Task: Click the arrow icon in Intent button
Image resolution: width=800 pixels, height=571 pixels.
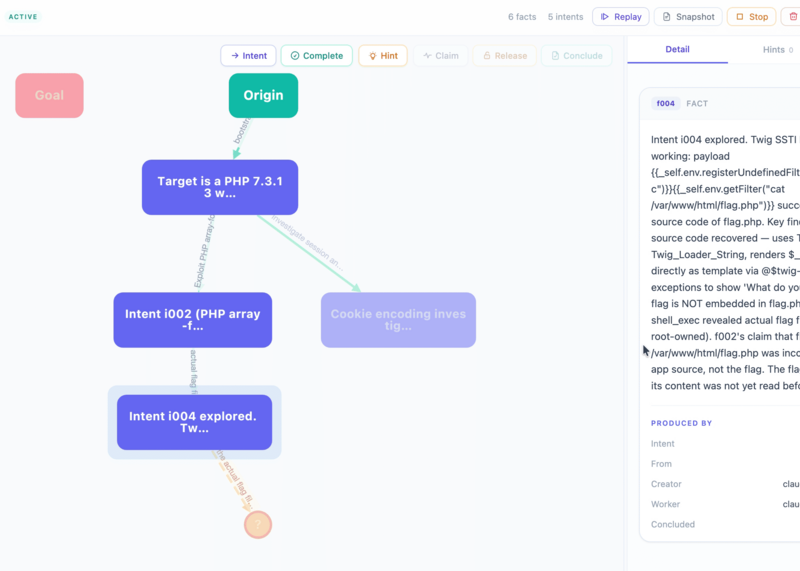Action: tap(235, 56)
